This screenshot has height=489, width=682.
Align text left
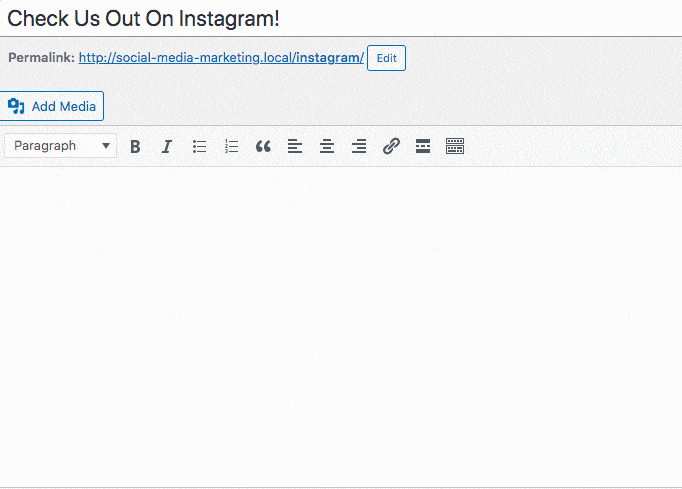pos(295,146)
